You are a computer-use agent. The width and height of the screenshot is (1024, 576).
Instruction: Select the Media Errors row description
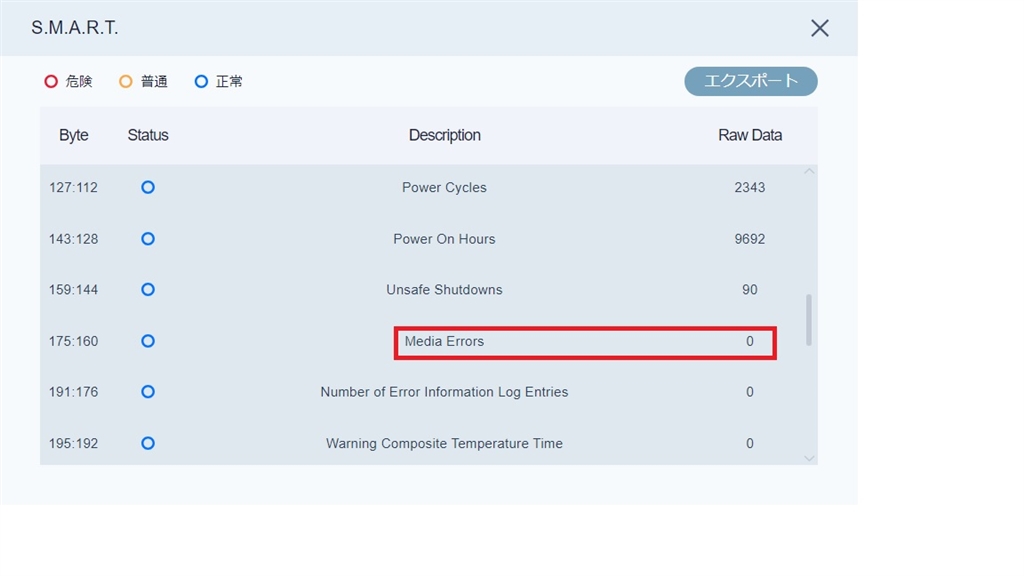pos(444,341)
